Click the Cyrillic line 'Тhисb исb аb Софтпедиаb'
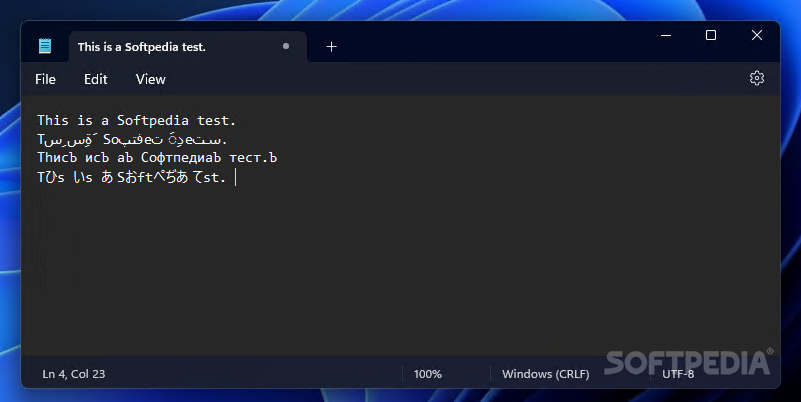The height and width of the screenshot is (402, 801). tap(157, 158)
